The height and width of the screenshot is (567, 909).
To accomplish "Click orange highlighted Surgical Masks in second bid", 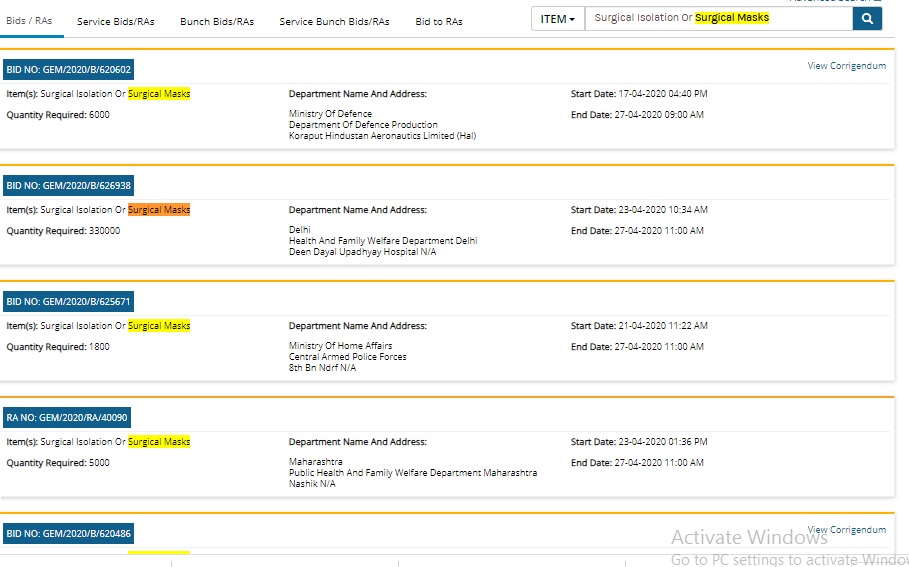I will coord(159,210).
